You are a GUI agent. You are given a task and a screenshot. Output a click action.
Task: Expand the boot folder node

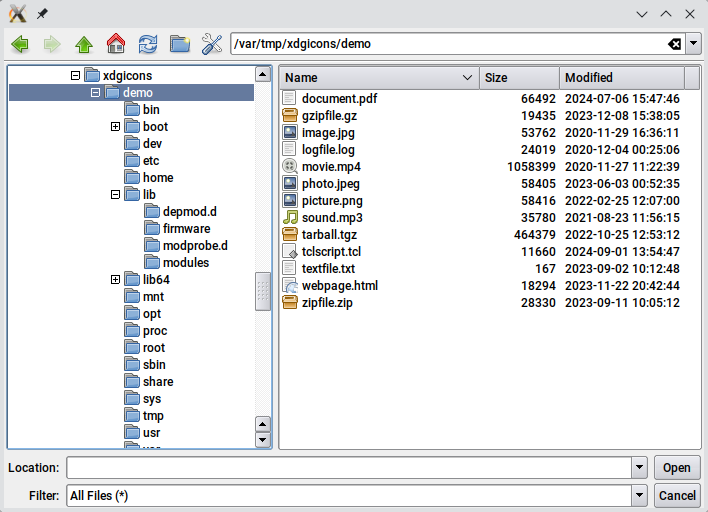(x=115, y=126)
